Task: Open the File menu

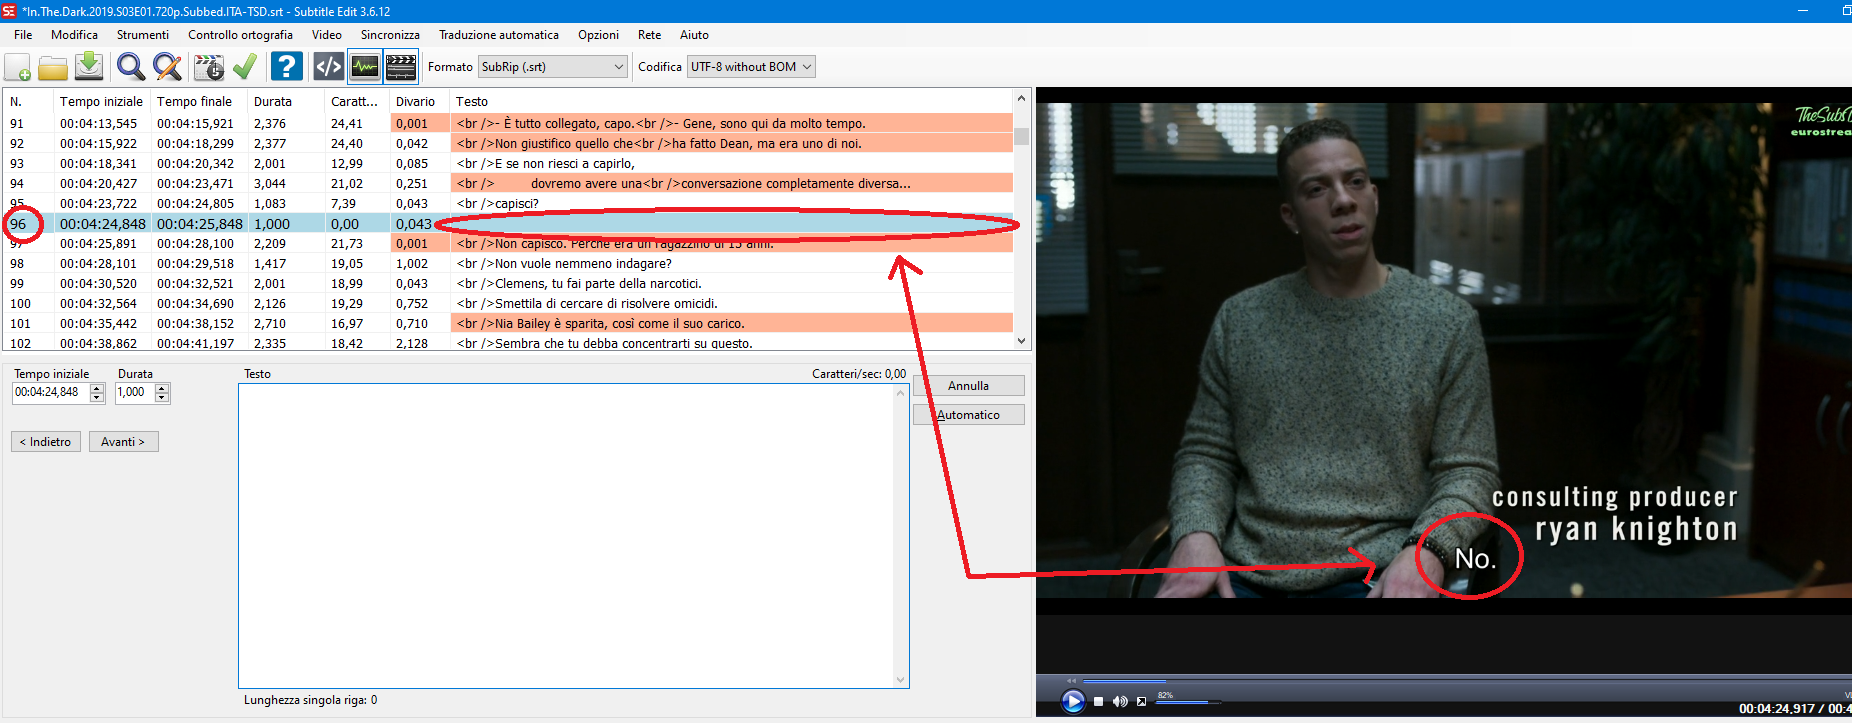Action: point(23,35)
